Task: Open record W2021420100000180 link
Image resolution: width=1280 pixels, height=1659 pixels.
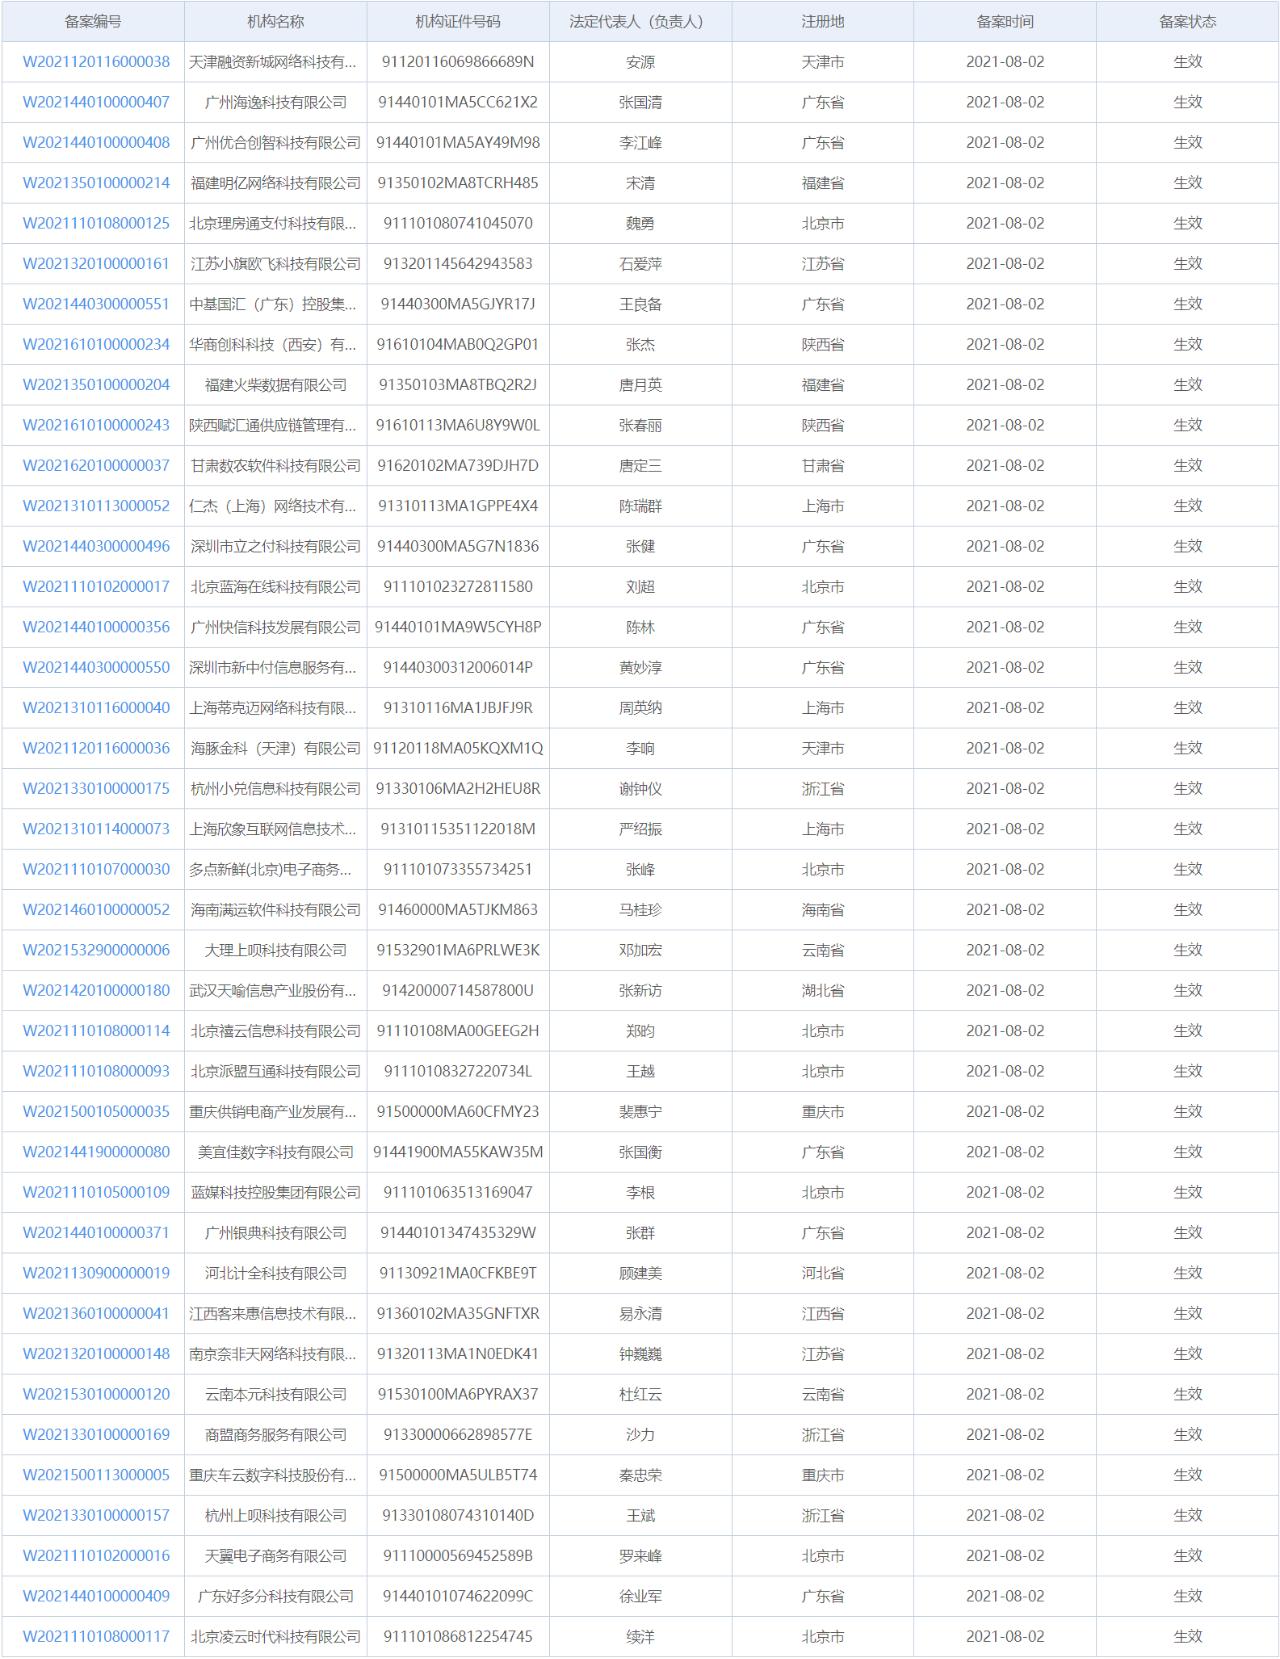Action: [x=96, y=990]
